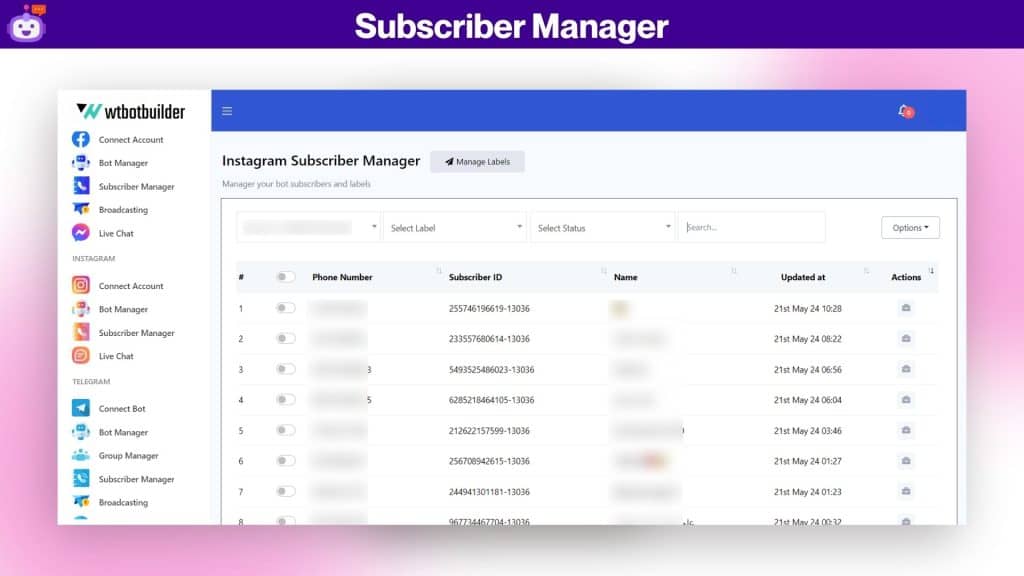Enable the toggle on subscriber row 1

[x=286, y=308]
